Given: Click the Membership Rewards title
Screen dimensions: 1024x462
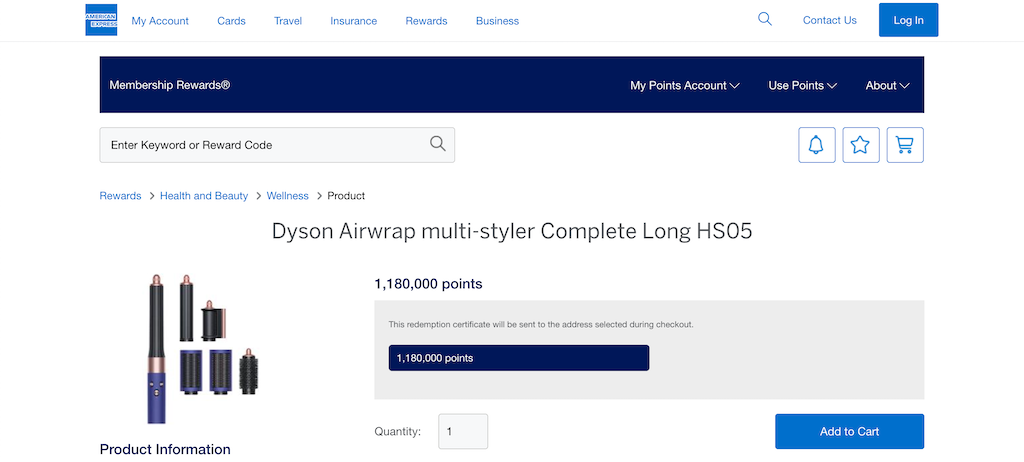Looking at the screenshot, I should coord(170,85).
